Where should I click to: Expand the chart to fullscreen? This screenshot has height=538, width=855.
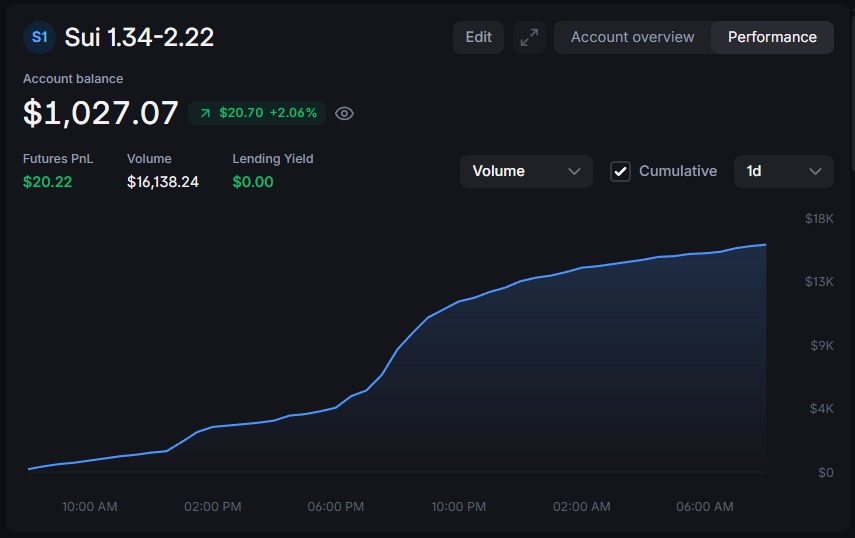pos(529,38)
